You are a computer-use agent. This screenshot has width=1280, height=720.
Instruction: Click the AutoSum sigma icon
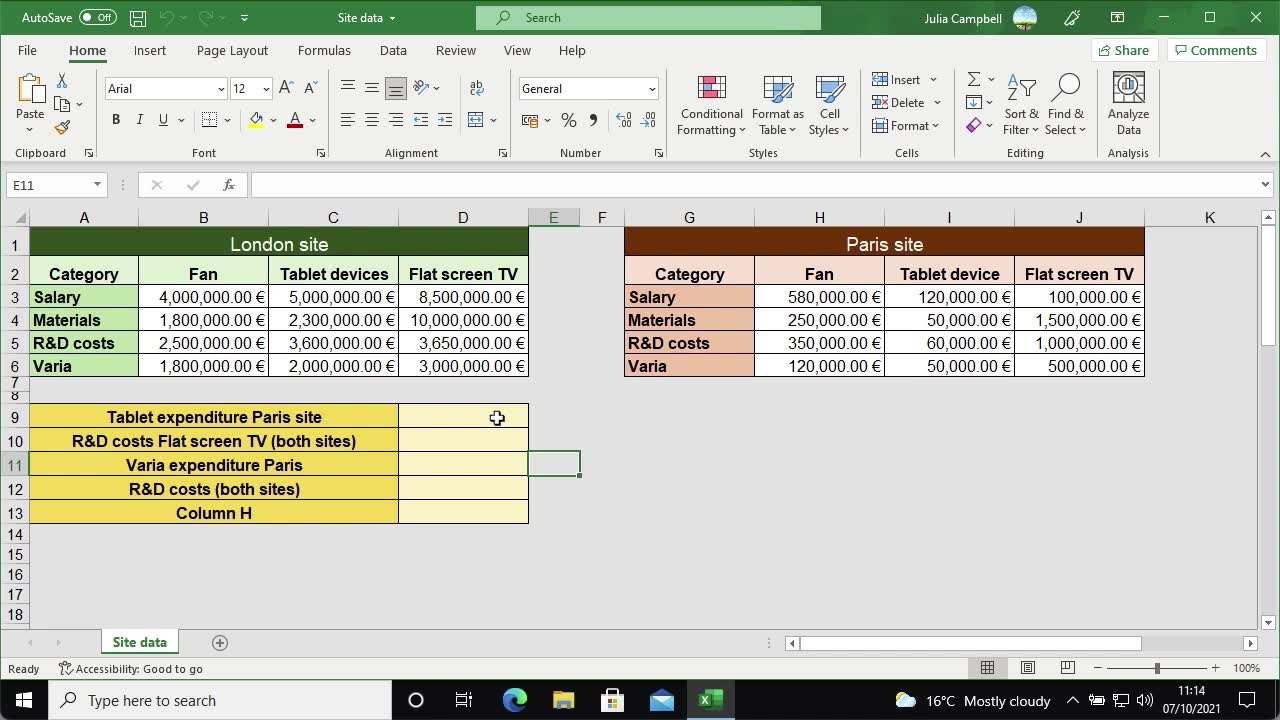[x=973, y=80]
